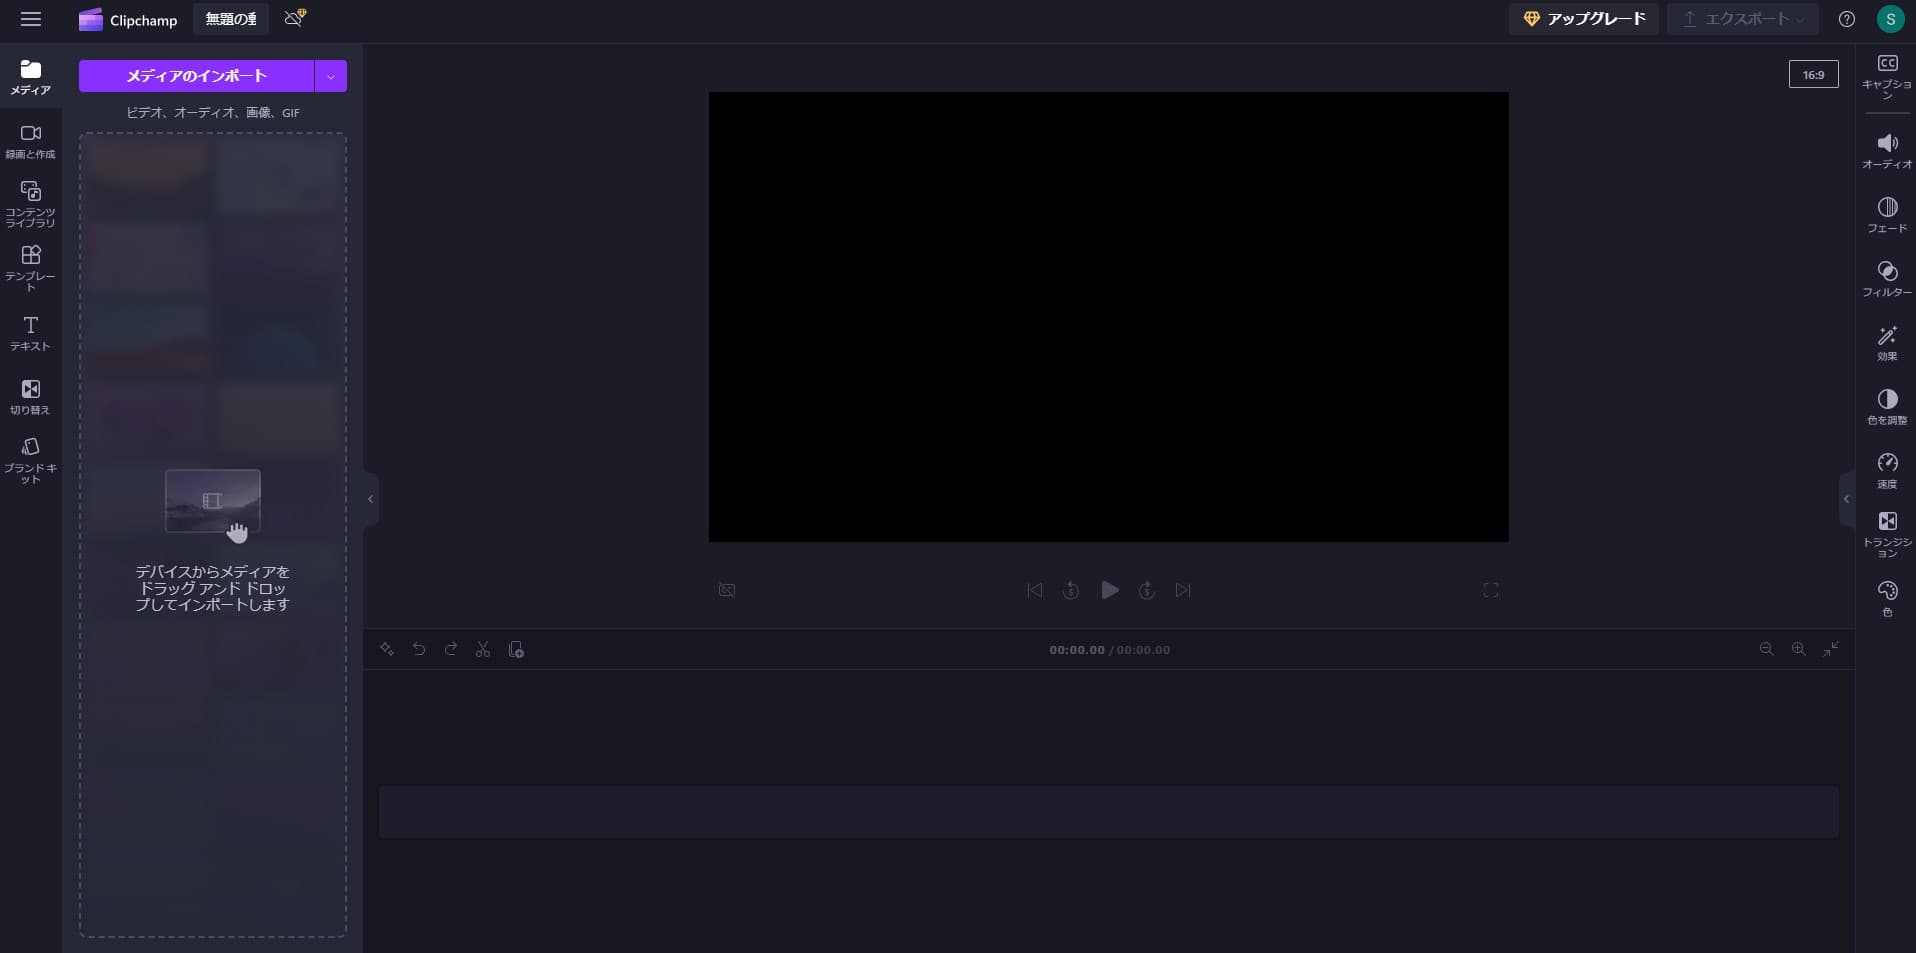The height and width of the screenshot is (953, 1916).
Task: Open the オーディオ audio panel
Action: click(x=1887, y=151)
